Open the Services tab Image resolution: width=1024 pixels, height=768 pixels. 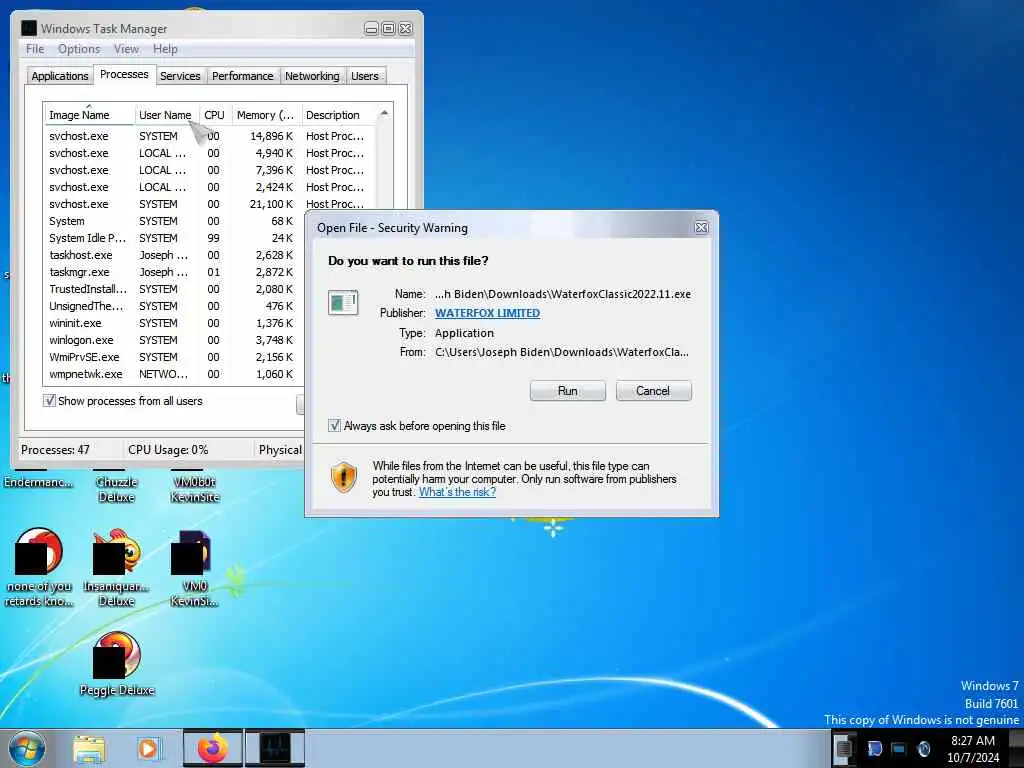pos(180,76)
